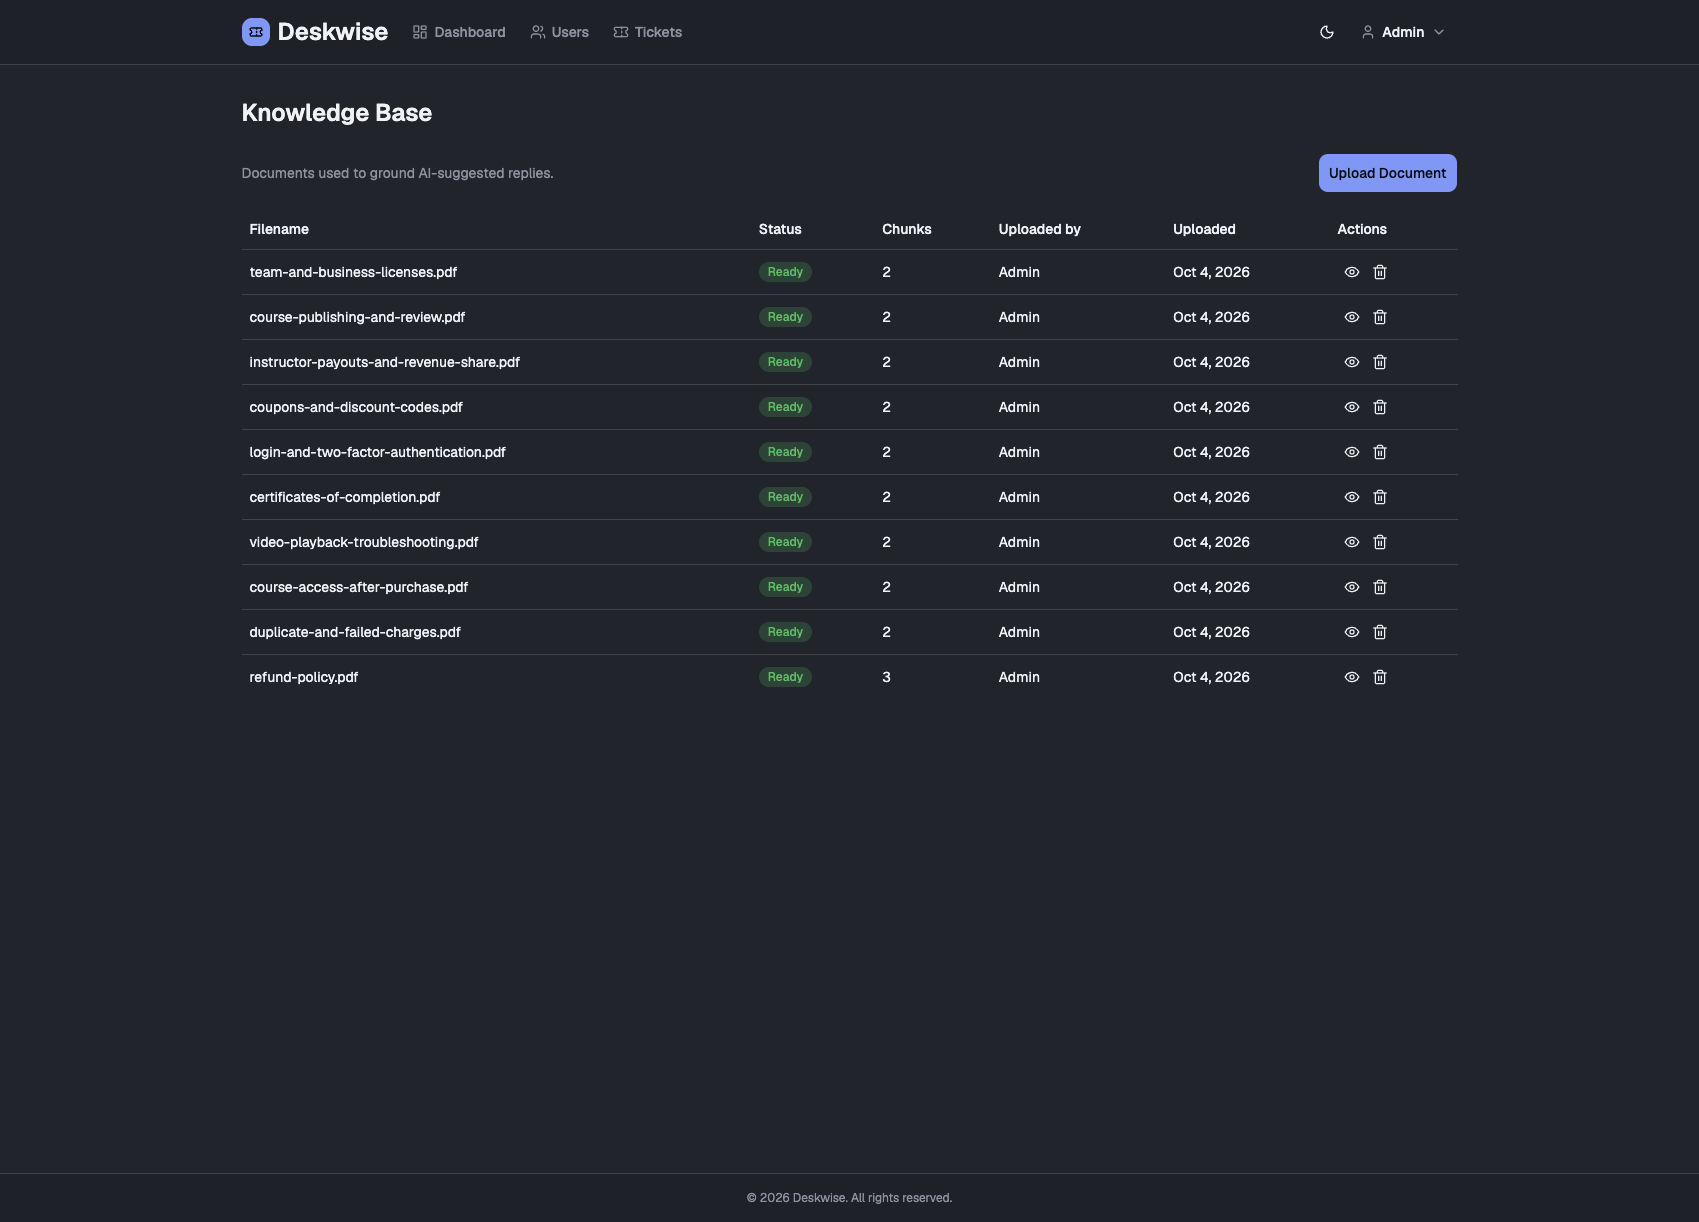
Task: Click the Deskwise logo icon
Action: 256,32
